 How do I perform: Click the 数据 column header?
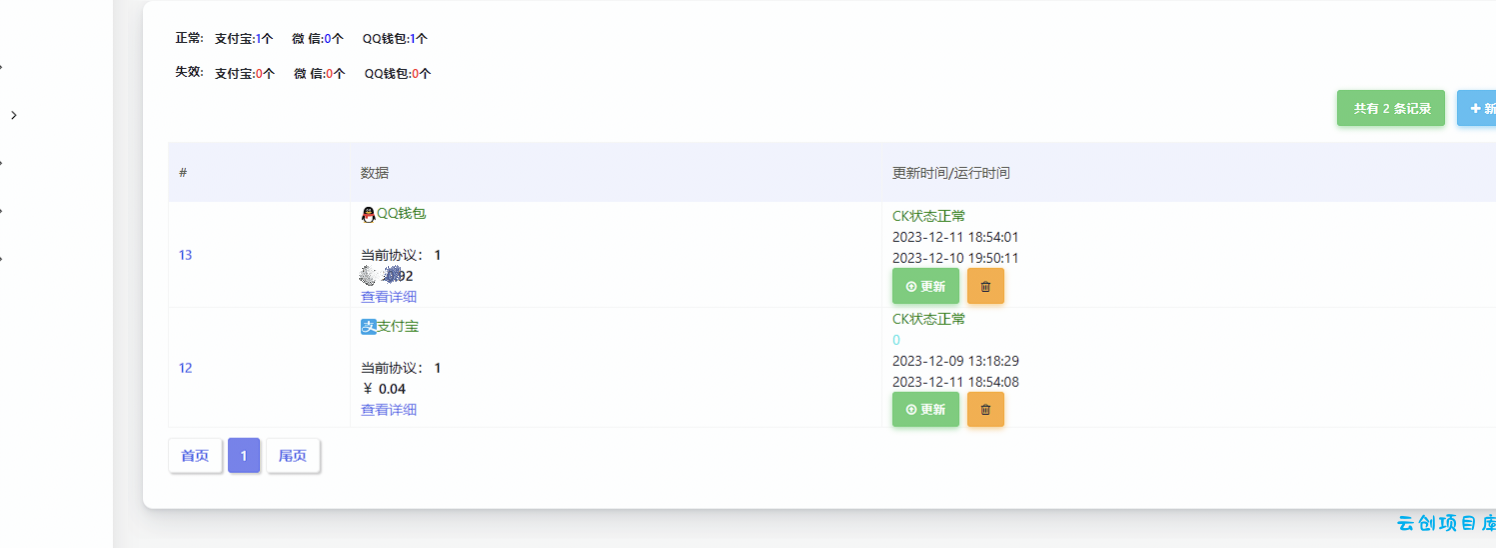(374, 173)
